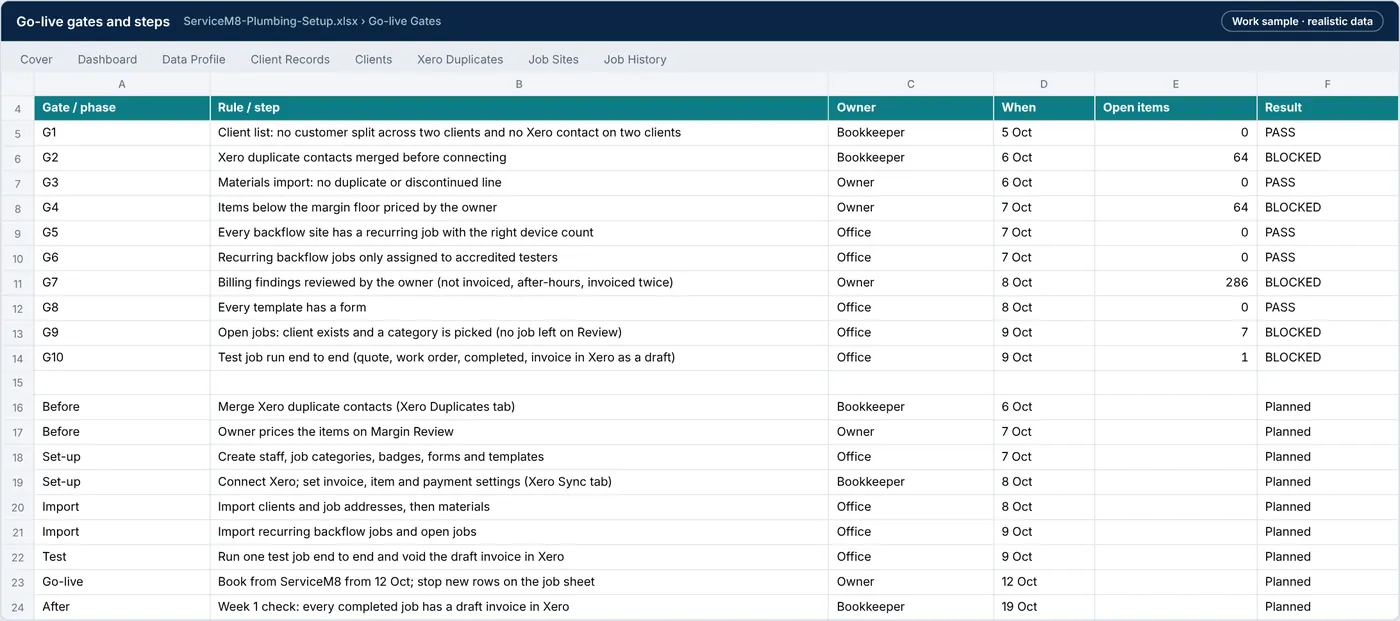Viewport: 1400px width, 621px height.
Task: Go to the Client Records tab
Action: click(290, 59)
